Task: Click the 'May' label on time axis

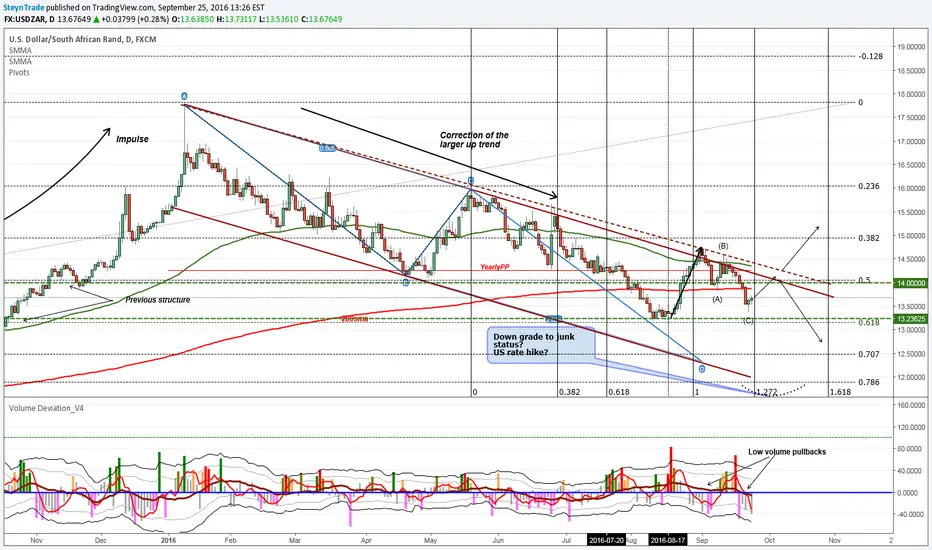Action: 430,540
